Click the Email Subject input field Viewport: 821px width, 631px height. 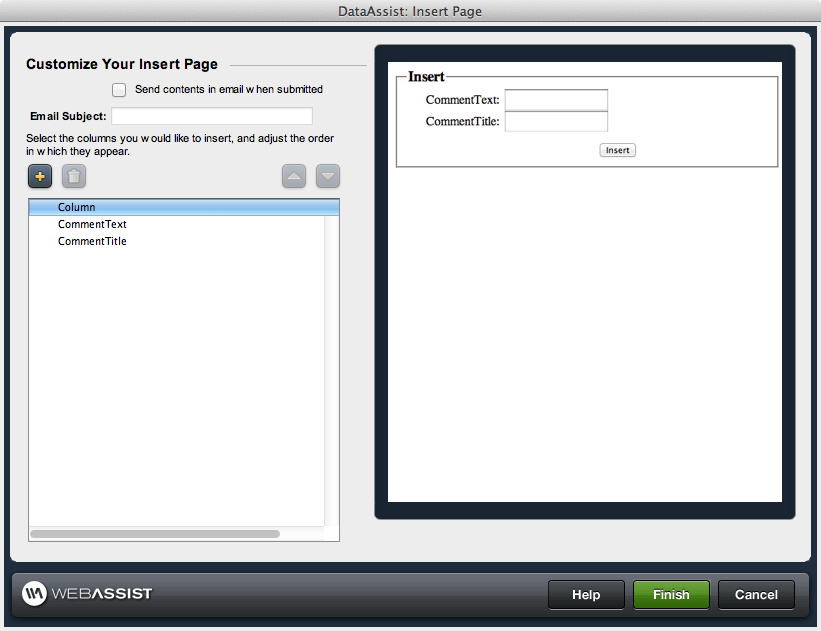point(211,116)
